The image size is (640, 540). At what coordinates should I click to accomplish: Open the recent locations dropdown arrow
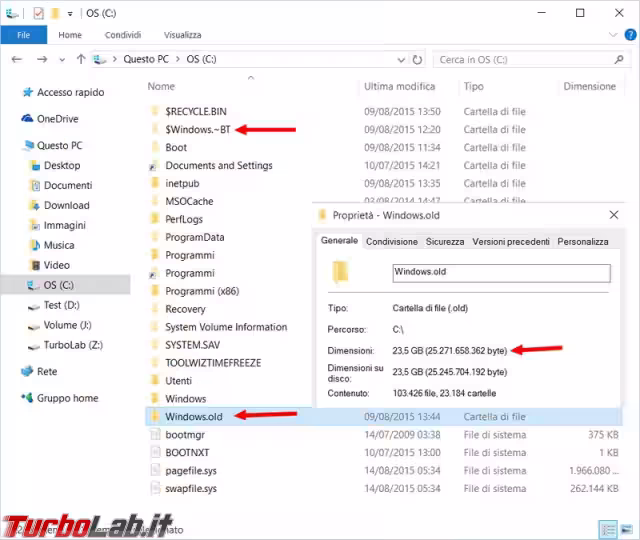[62, 60]
